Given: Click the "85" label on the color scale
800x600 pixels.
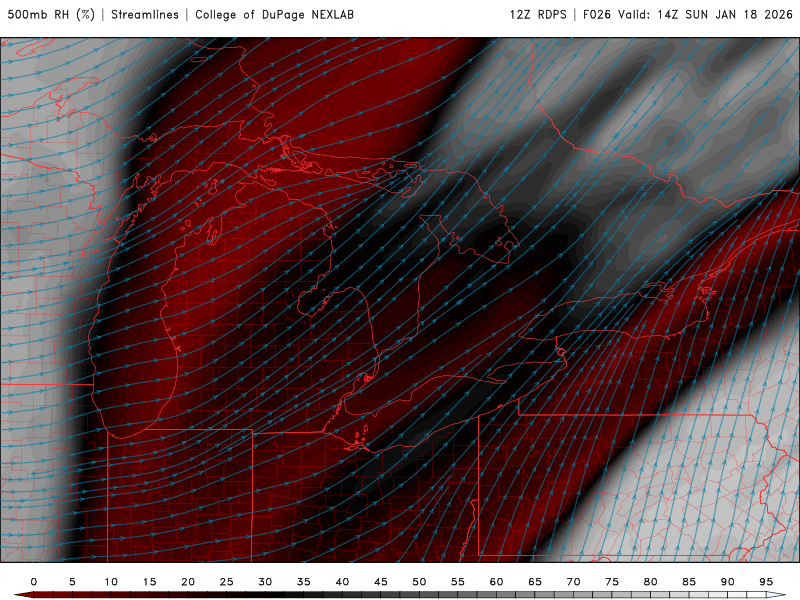Looking at the screenshot, I should tap(689, 582).
